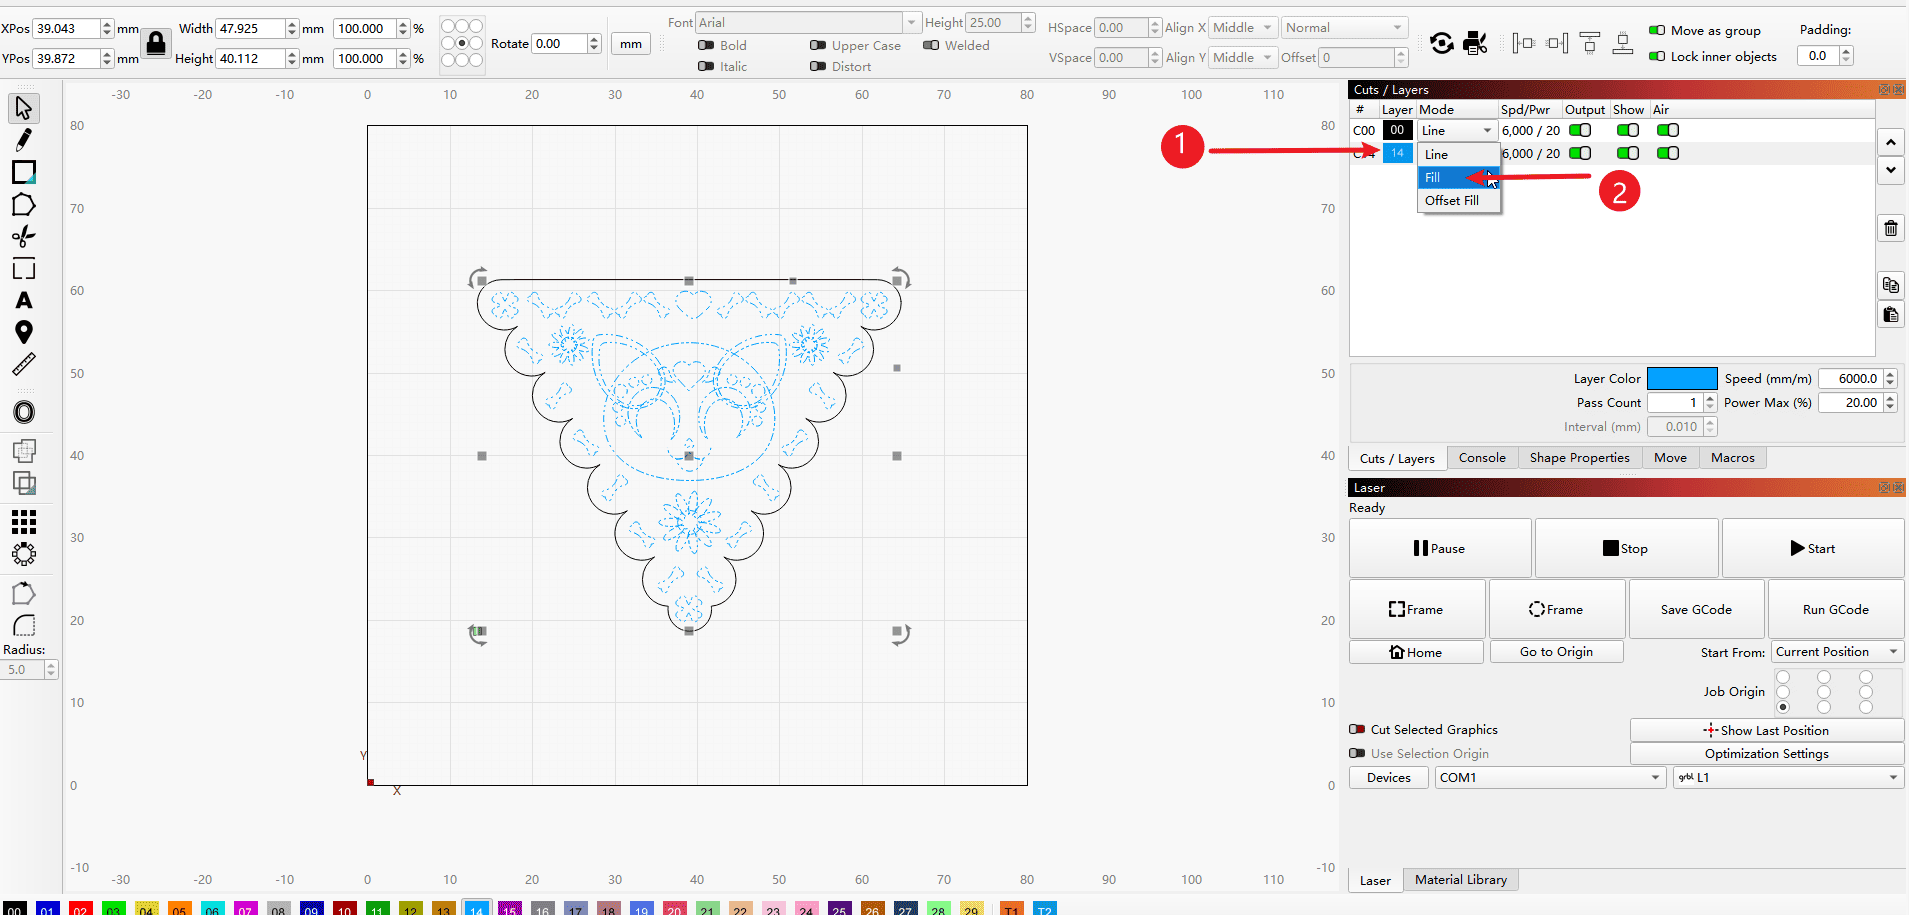Switch to the Shape Properties tab
The height and width of the screenshot is (915, 1909).
[x=1579, y=458]
